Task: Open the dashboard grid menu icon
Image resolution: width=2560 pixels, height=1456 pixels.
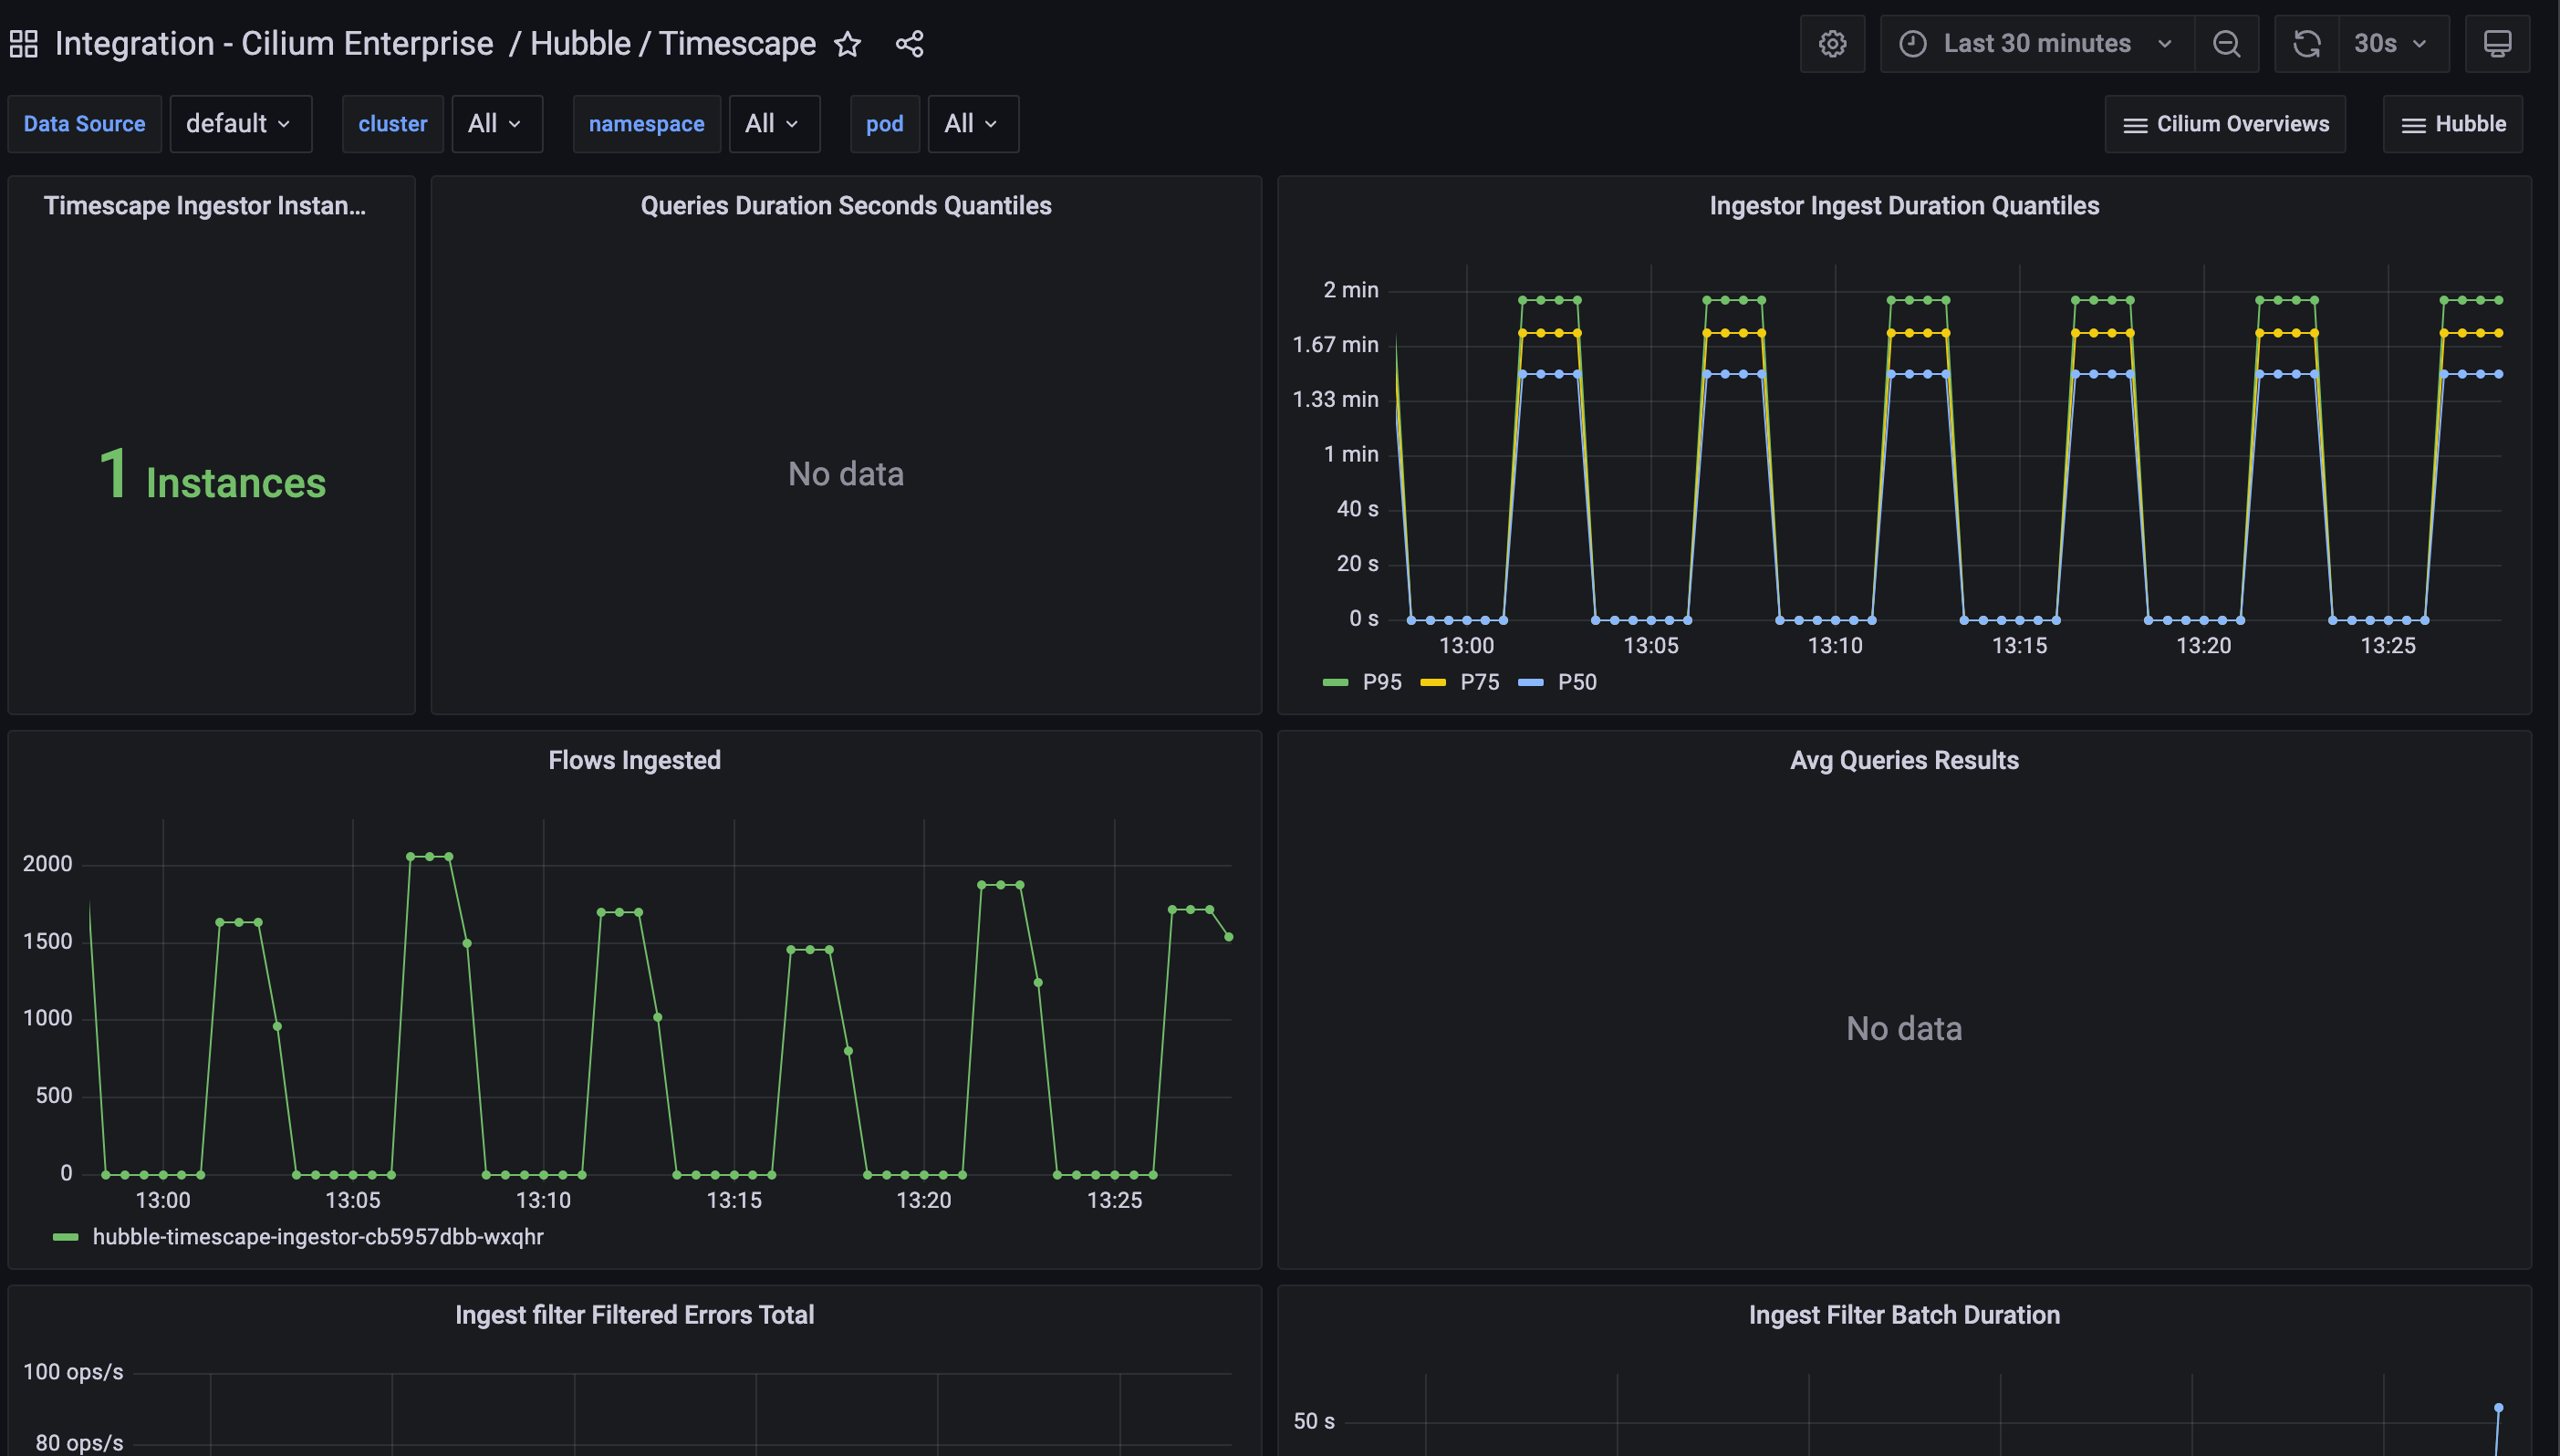Action: (24, 44)
